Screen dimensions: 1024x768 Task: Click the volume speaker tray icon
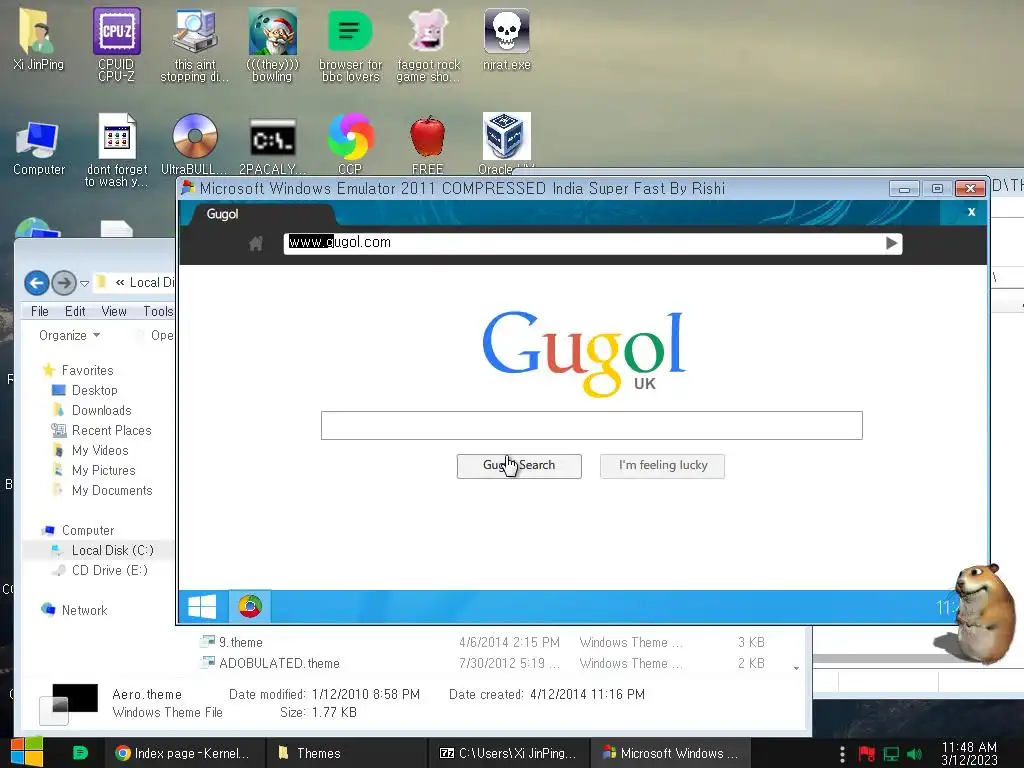pyautogui.click(x=914, y=754)
